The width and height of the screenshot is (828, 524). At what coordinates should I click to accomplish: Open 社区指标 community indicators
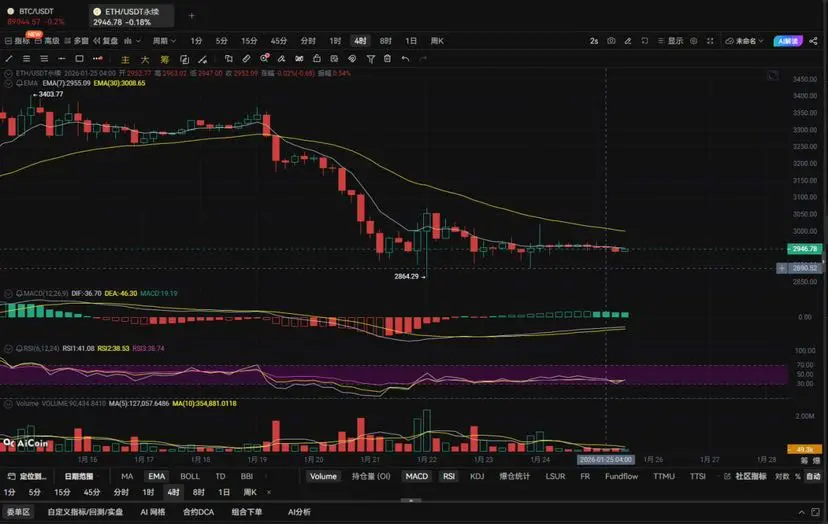point(745,476)
